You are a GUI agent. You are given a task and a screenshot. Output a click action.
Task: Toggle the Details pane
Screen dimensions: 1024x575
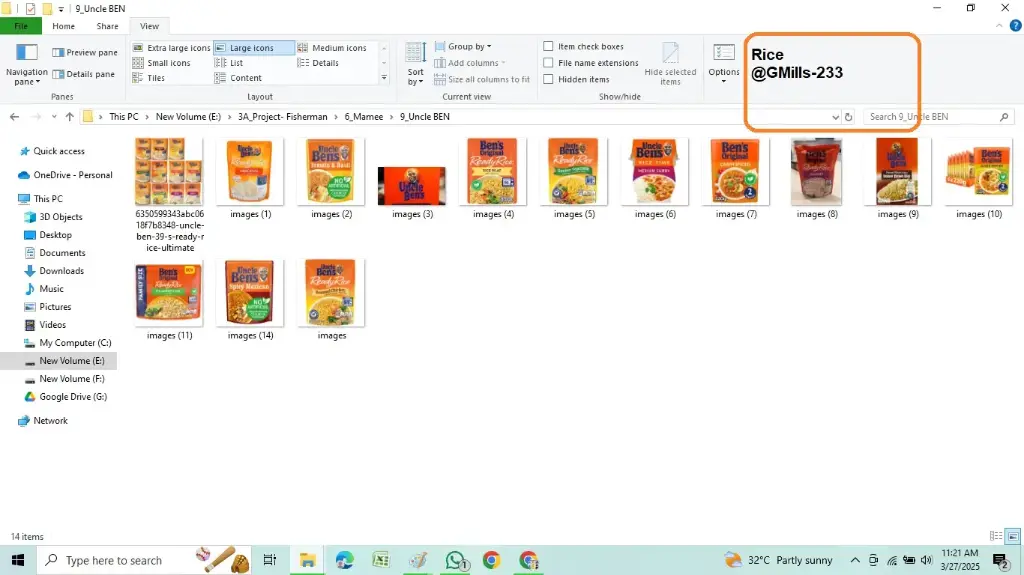click(x=84, y=74)
